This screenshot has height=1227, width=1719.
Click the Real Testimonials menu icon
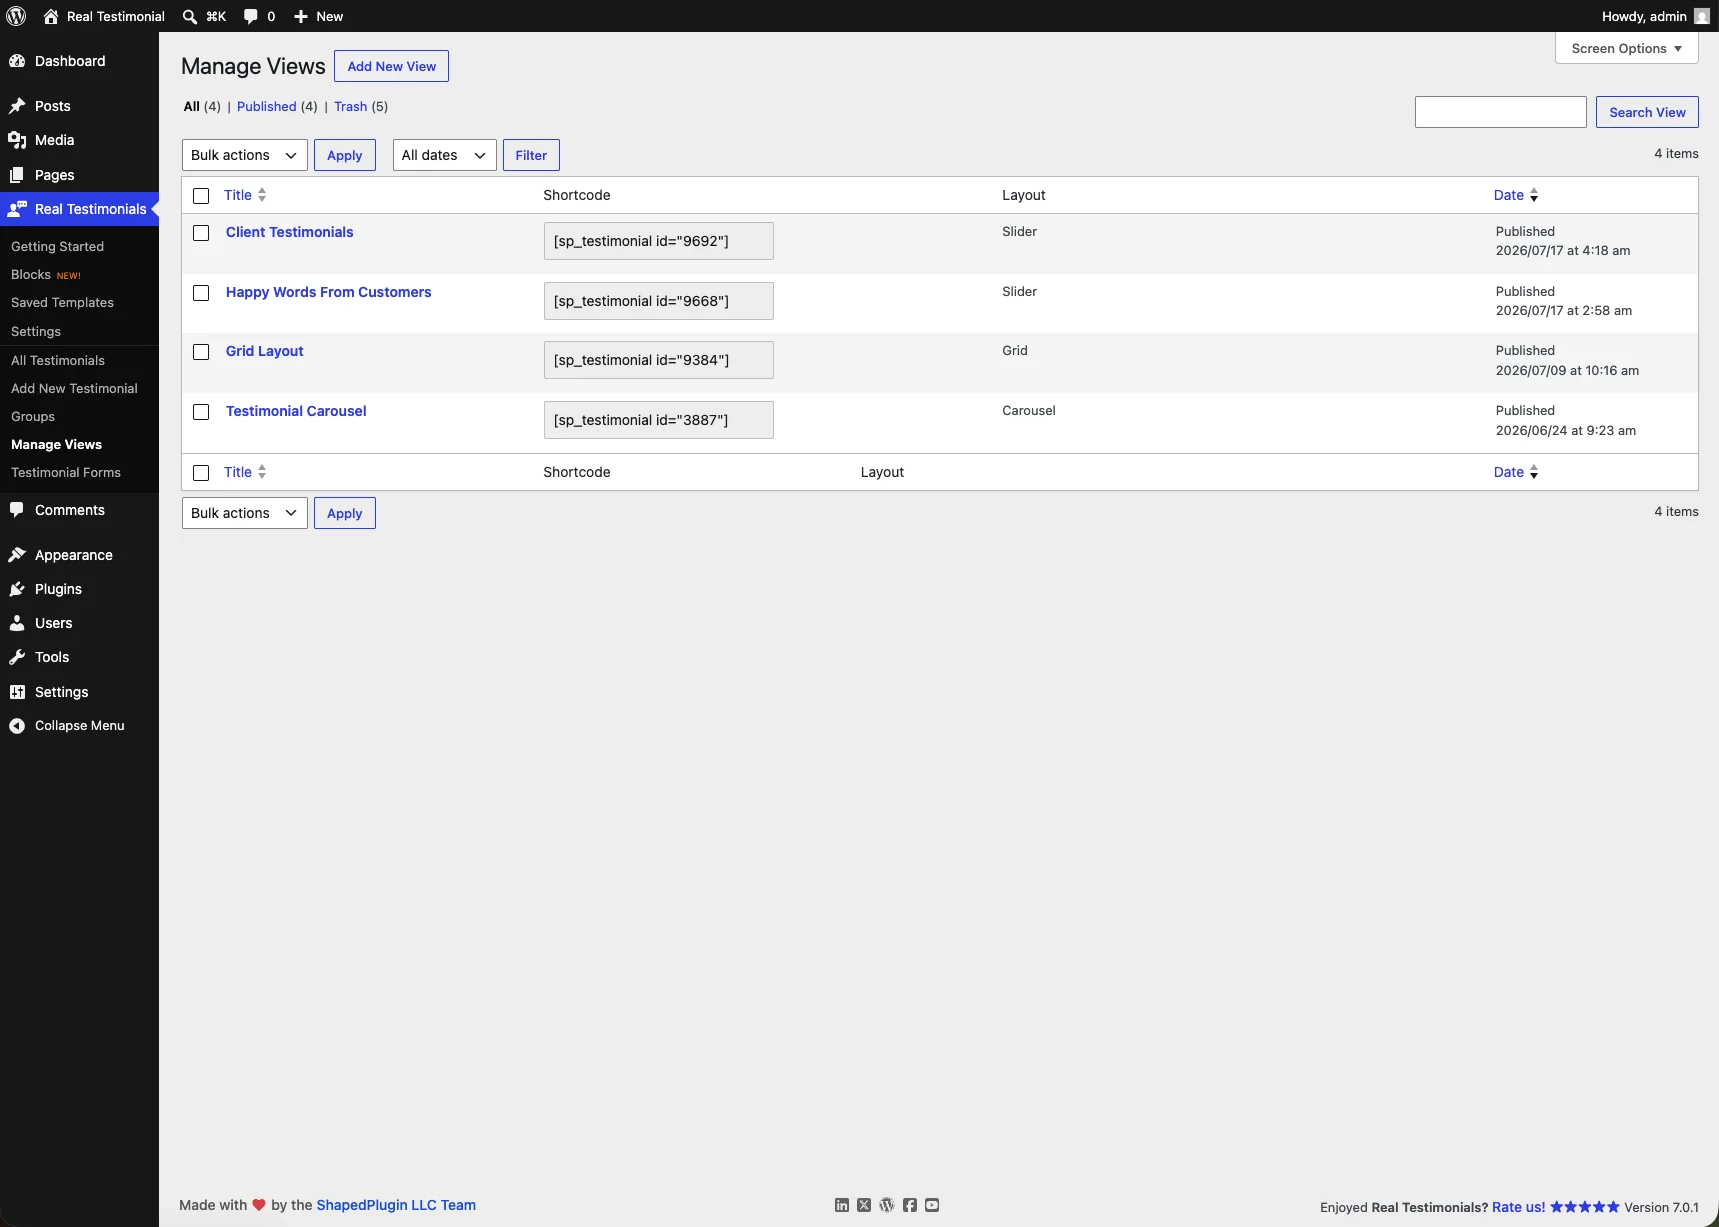[17, 209]
